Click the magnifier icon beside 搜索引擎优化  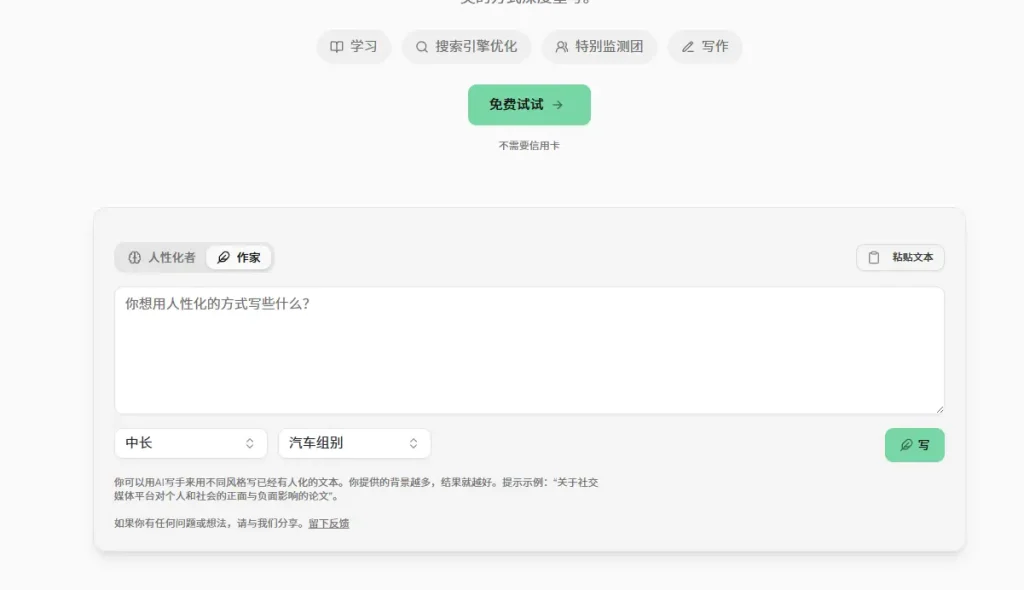[422, 47]
